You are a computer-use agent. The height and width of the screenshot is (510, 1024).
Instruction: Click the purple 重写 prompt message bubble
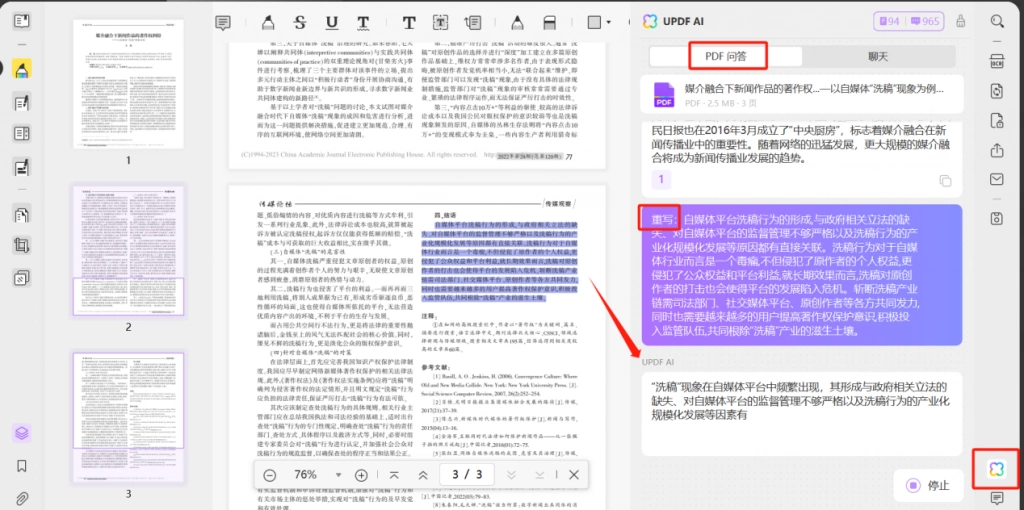click(x=802, y=275)
